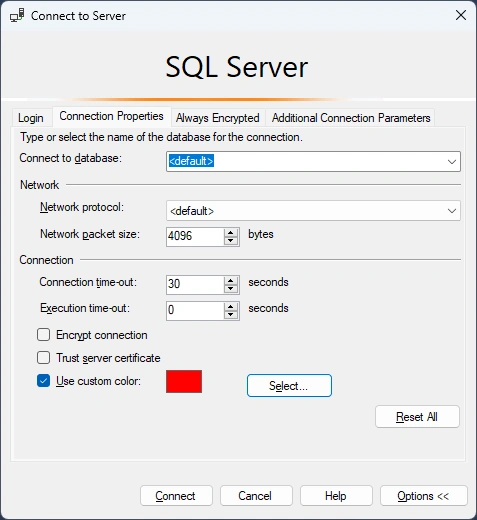Click the Connection time-out field
This screenshot has width=477, height=520.
coord(195,285)
